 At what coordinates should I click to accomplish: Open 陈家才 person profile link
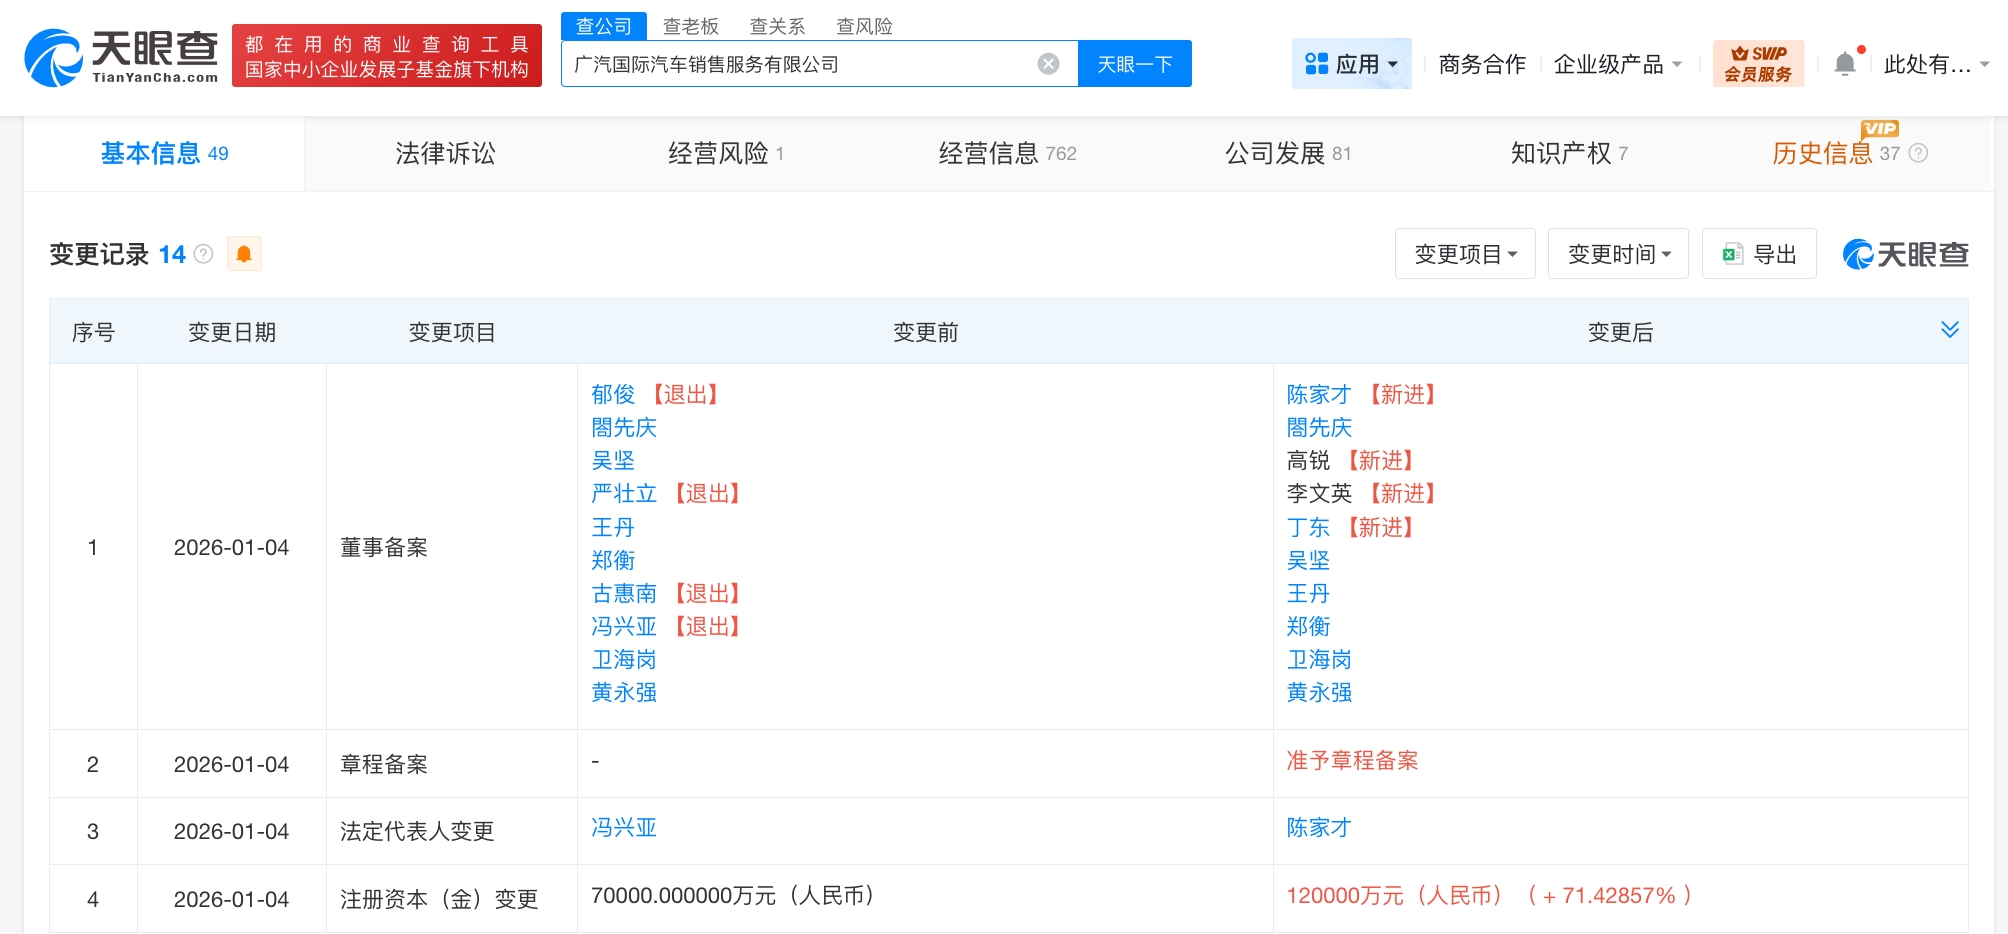1317,394
